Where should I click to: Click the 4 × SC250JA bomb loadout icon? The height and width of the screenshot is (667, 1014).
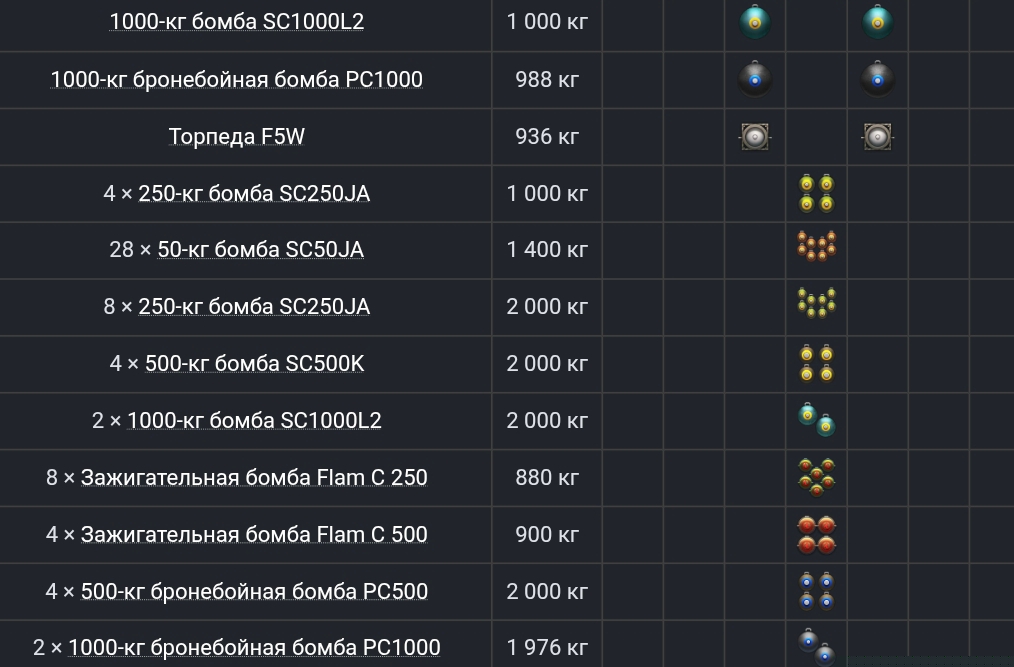816,193
